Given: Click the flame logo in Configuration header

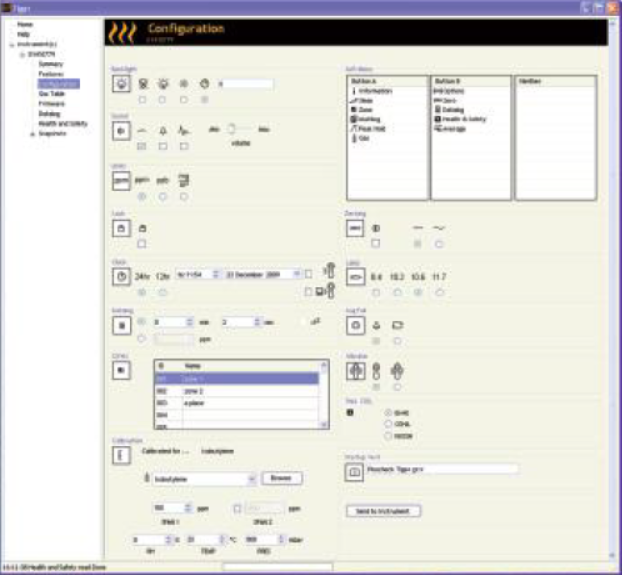Looking at the screenshot, I should [x=123, y=33].
